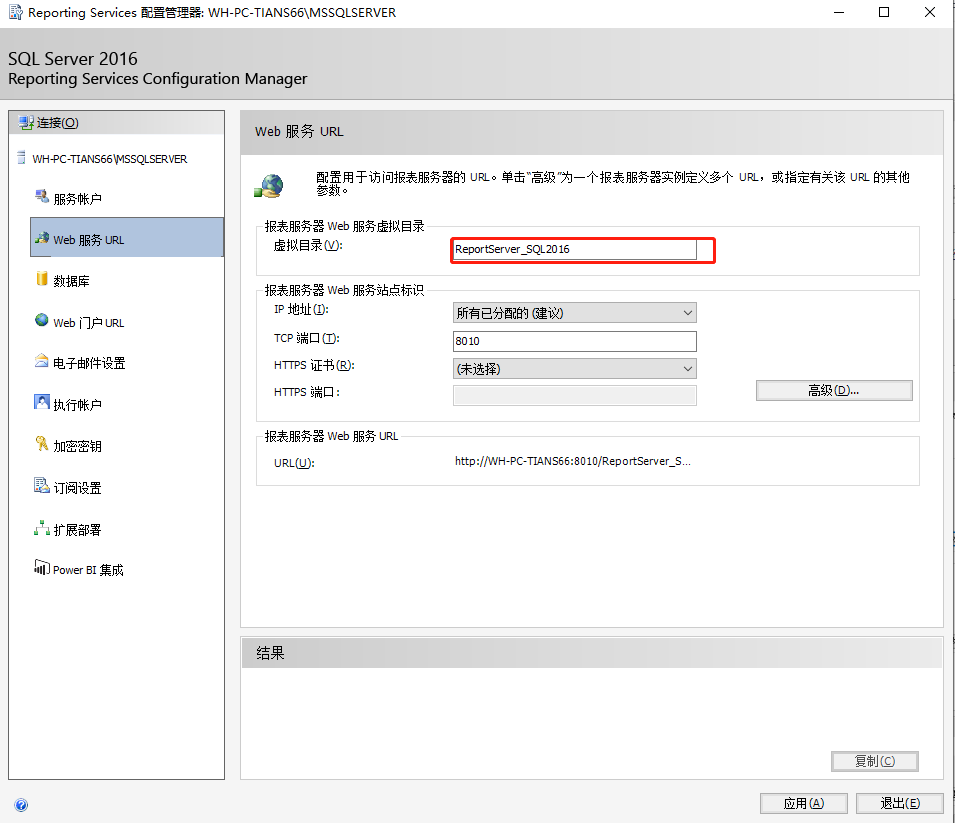Select the Web 服务 URL page
955x823 pixels.
click(127, 238)
